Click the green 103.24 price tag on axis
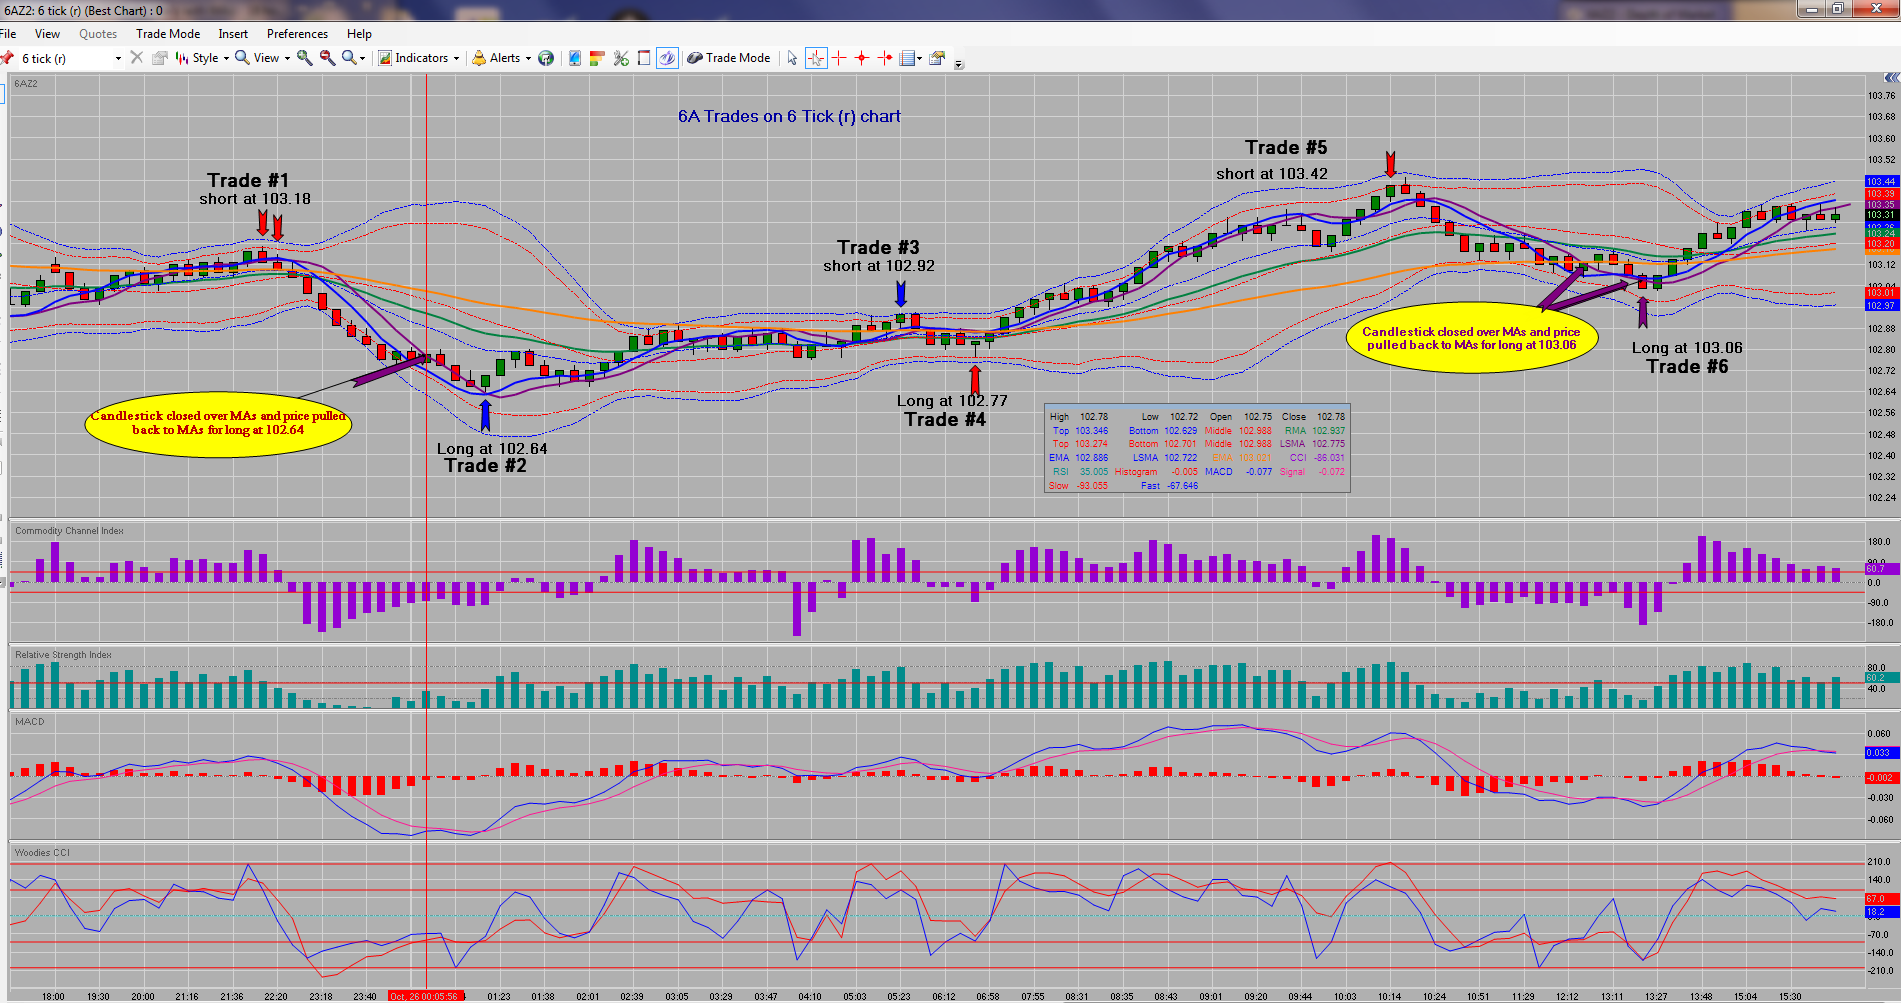The width and height of the screenshot is (1901, 1003). (1880, 234)
